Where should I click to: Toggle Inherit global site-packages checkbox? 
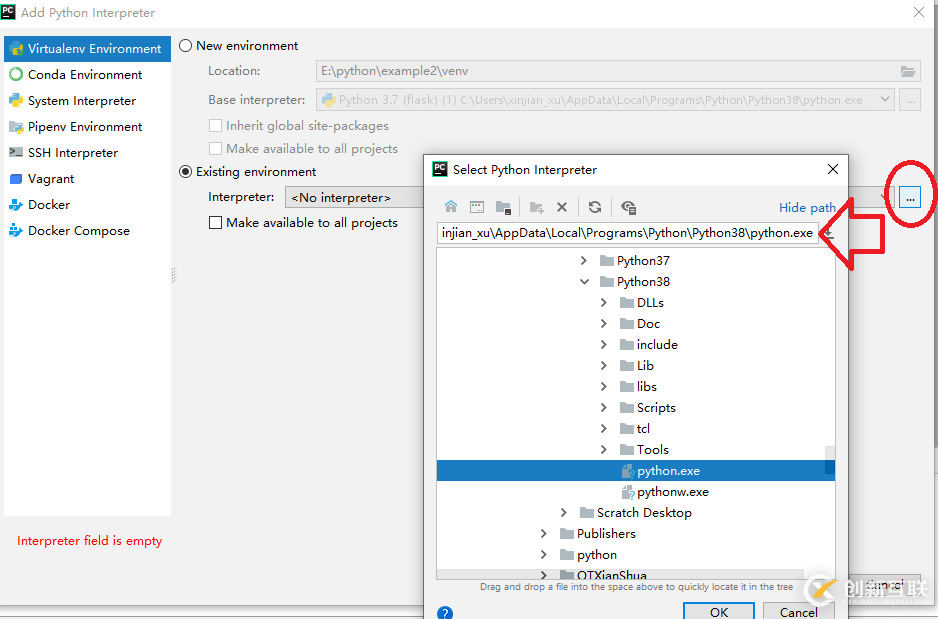pyautogui.click(x=215, y=126)
